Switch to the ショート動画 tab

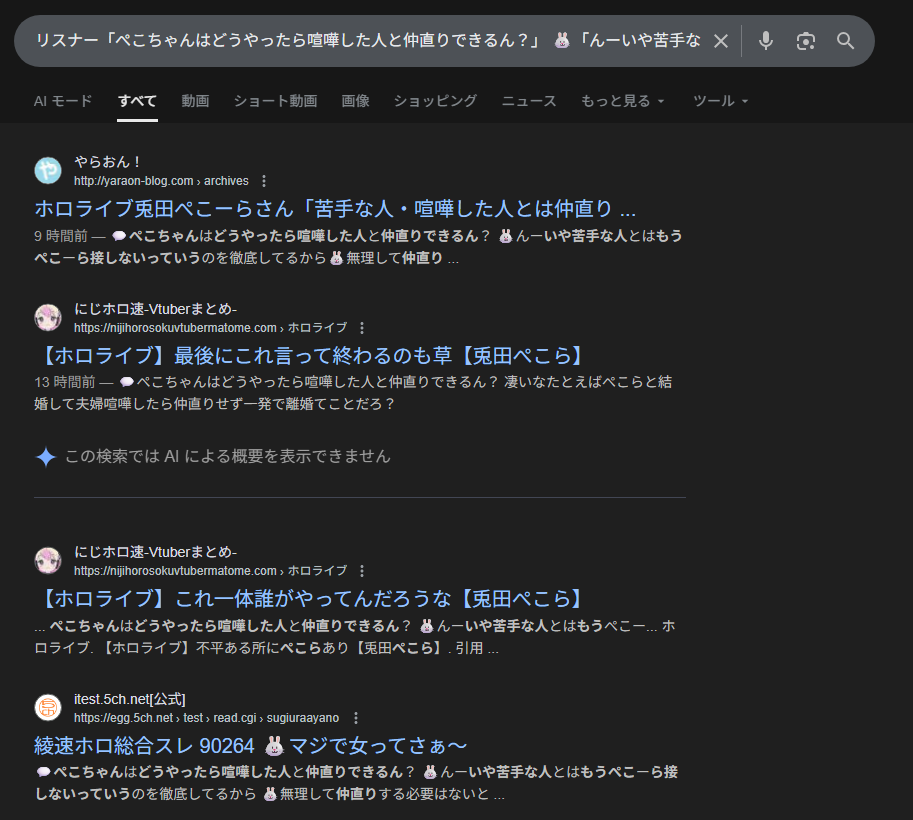(x=275, y=101)
